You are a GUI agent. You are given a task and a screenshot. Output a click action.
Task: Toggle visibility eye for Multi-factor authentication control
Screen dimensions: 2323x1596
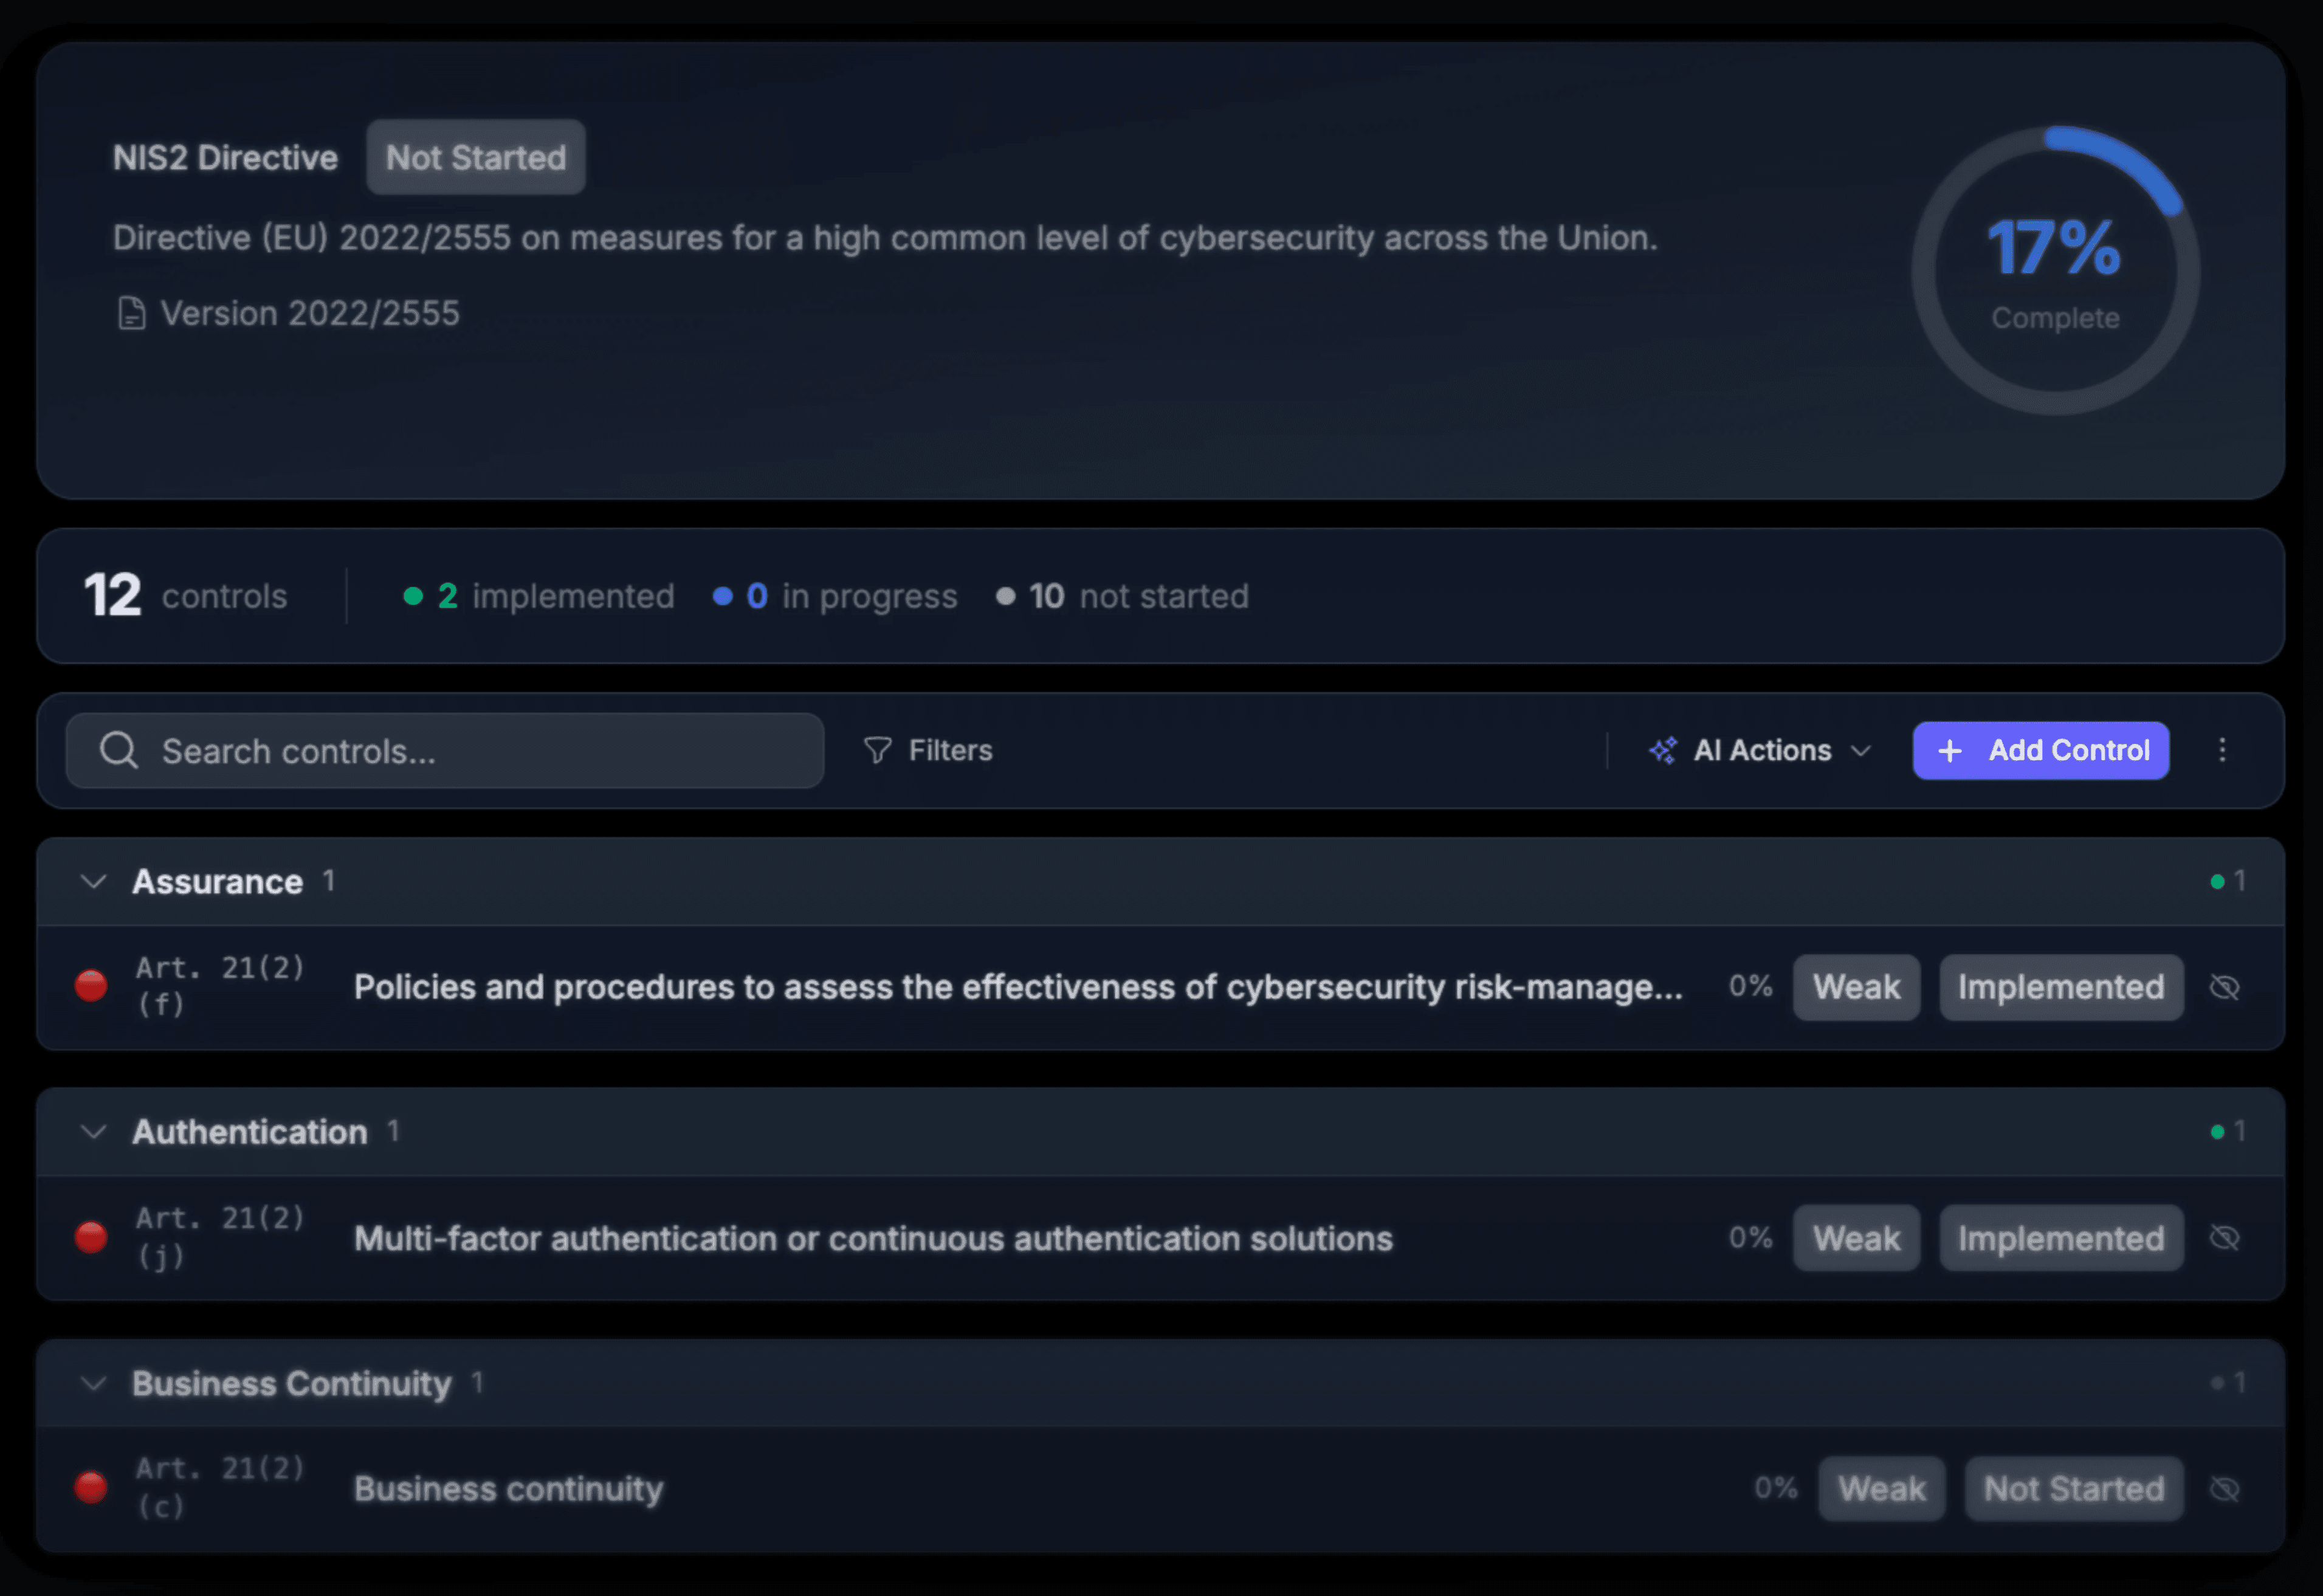[2224, 1238]
